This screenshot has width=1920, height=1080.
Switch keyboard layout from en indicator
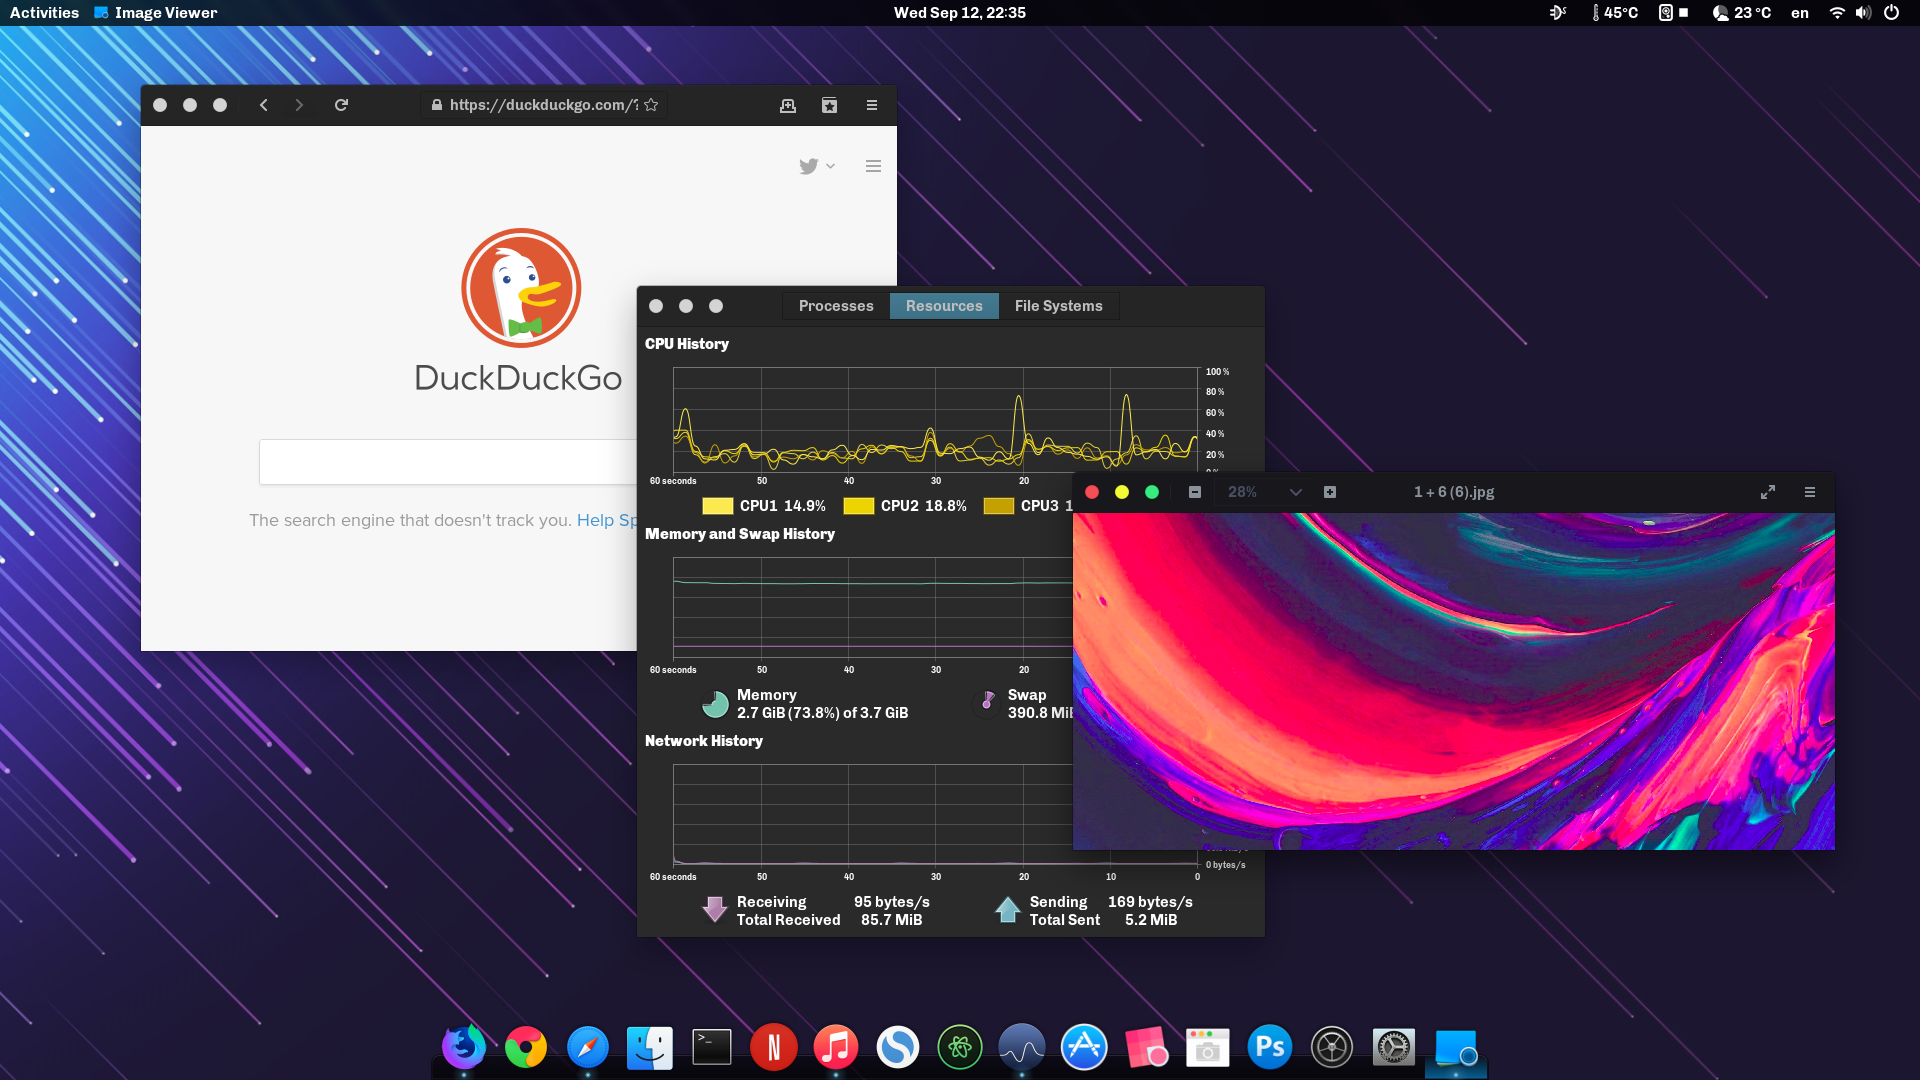point(1800,13)
